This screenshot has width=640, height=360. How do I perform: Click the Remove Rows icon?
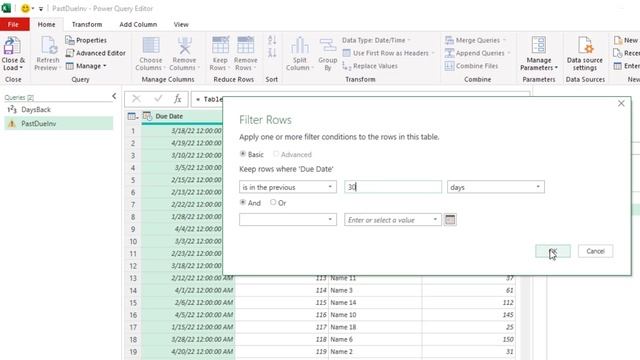click(246, 45)
